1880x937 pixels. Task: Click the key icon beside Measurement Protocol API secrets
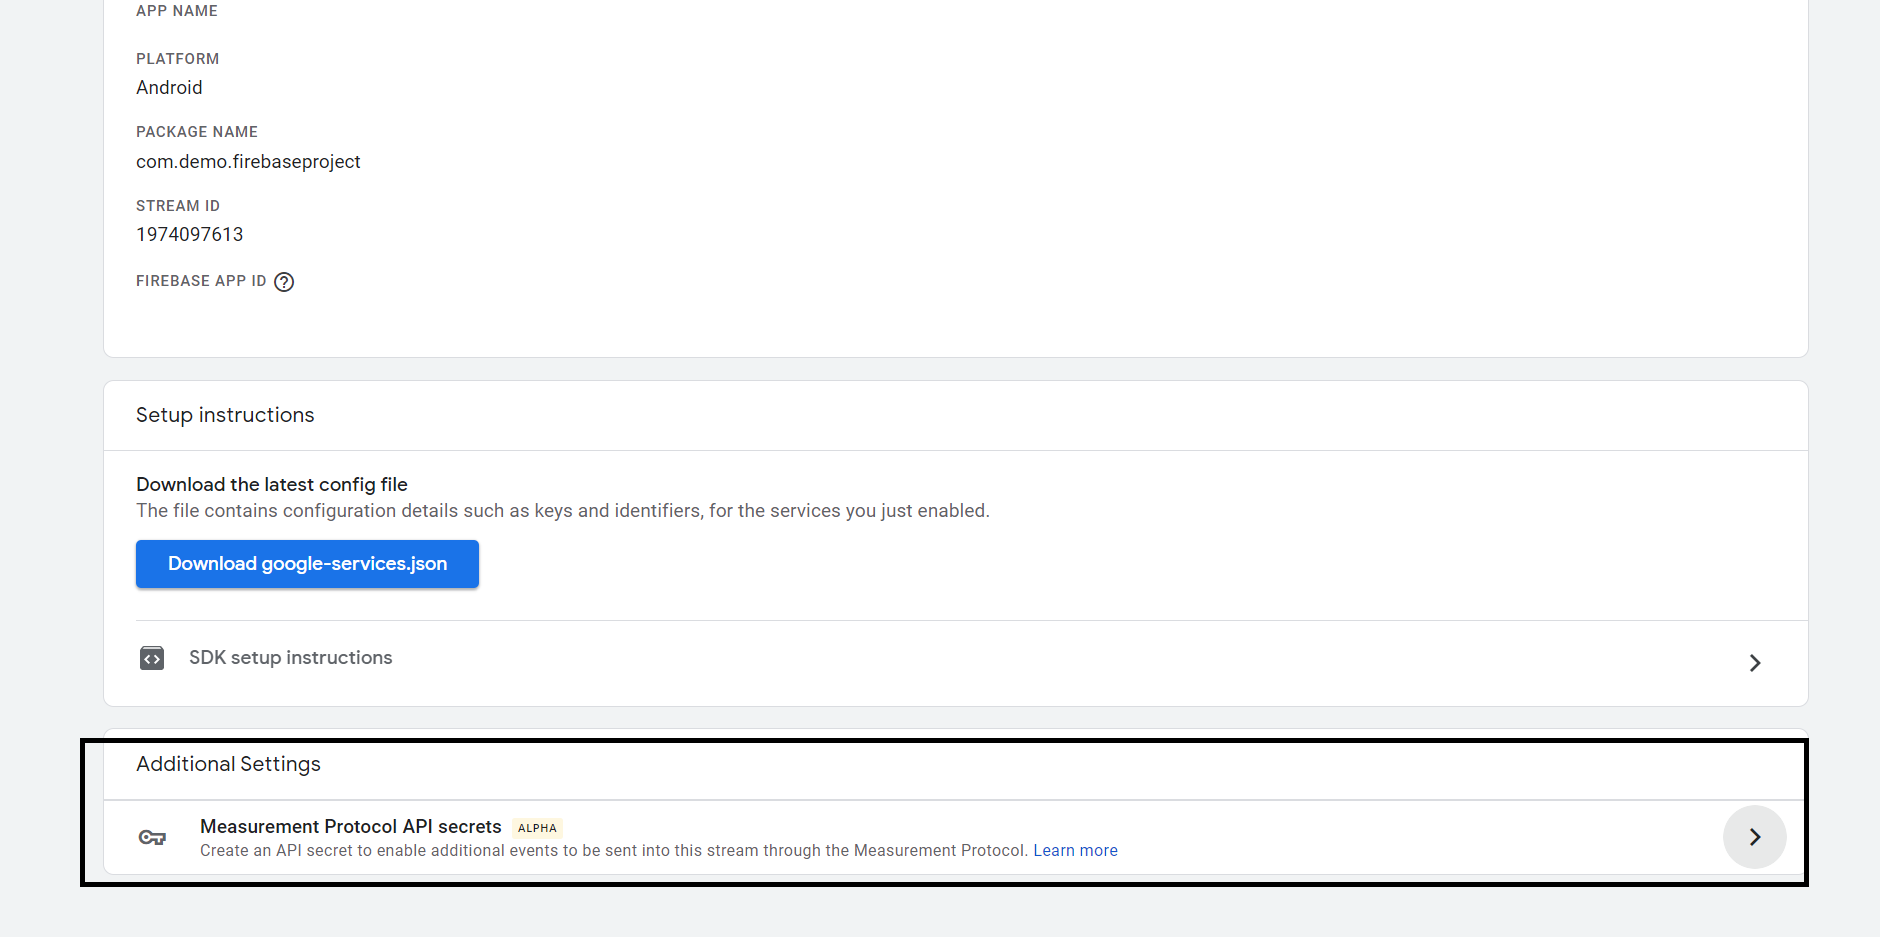152,837
